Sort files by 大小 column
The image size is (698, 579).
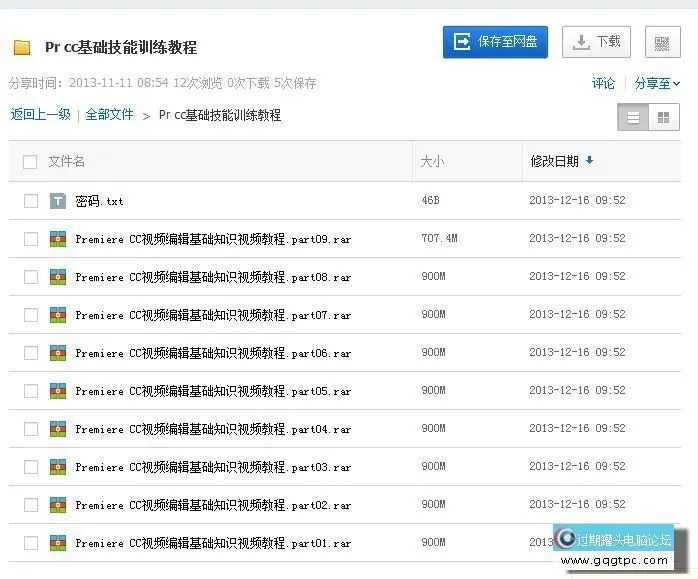432,161
